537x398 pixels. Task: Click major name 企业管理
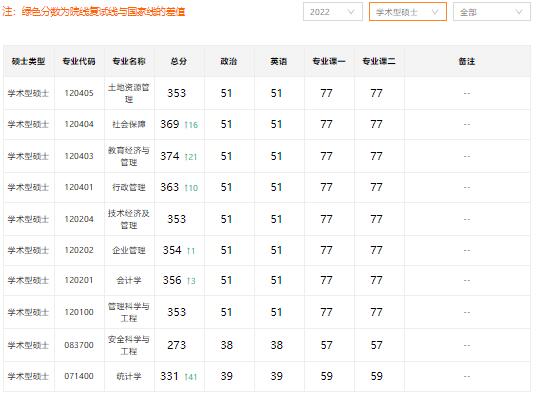[x=129, y=250]
